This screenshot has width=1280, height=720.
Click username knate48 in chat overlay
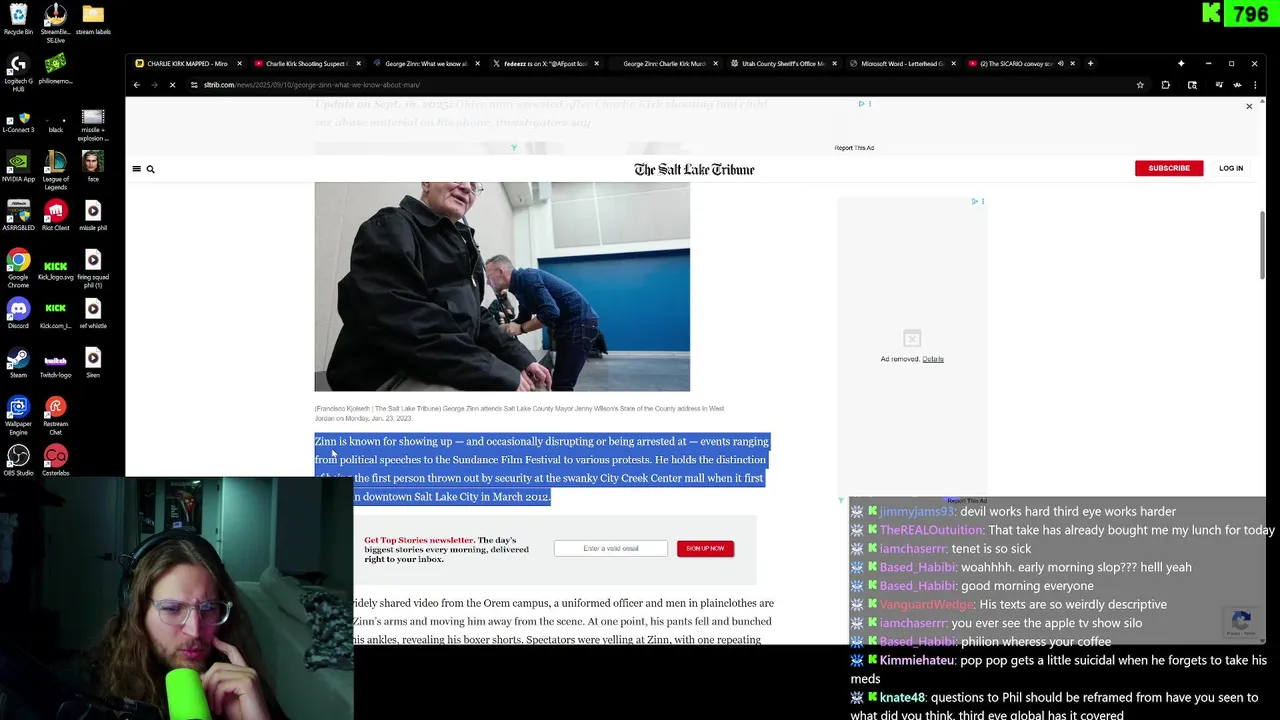pos(902,697)
